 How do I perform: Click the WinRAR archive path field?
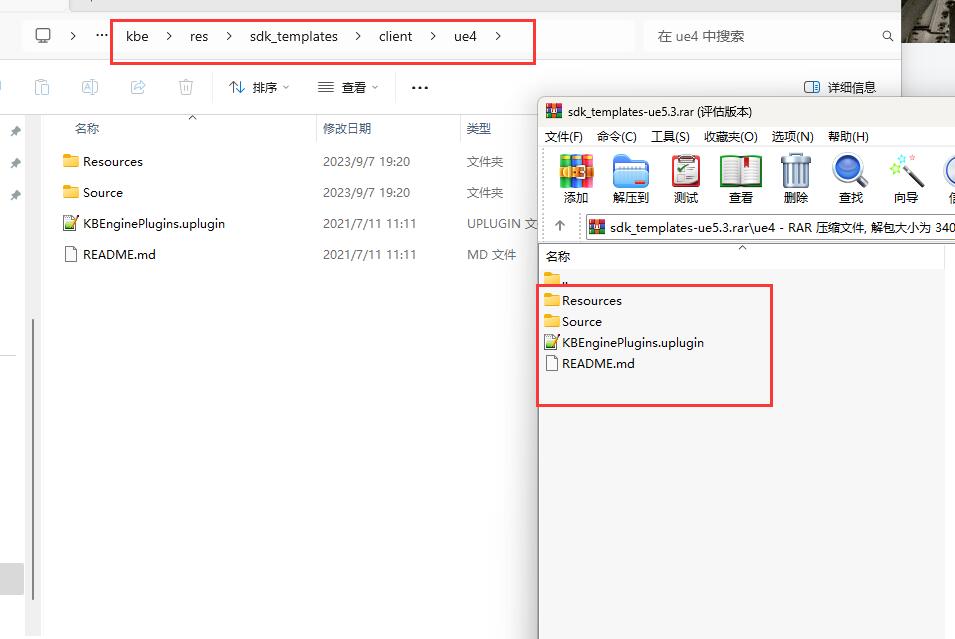770,227
